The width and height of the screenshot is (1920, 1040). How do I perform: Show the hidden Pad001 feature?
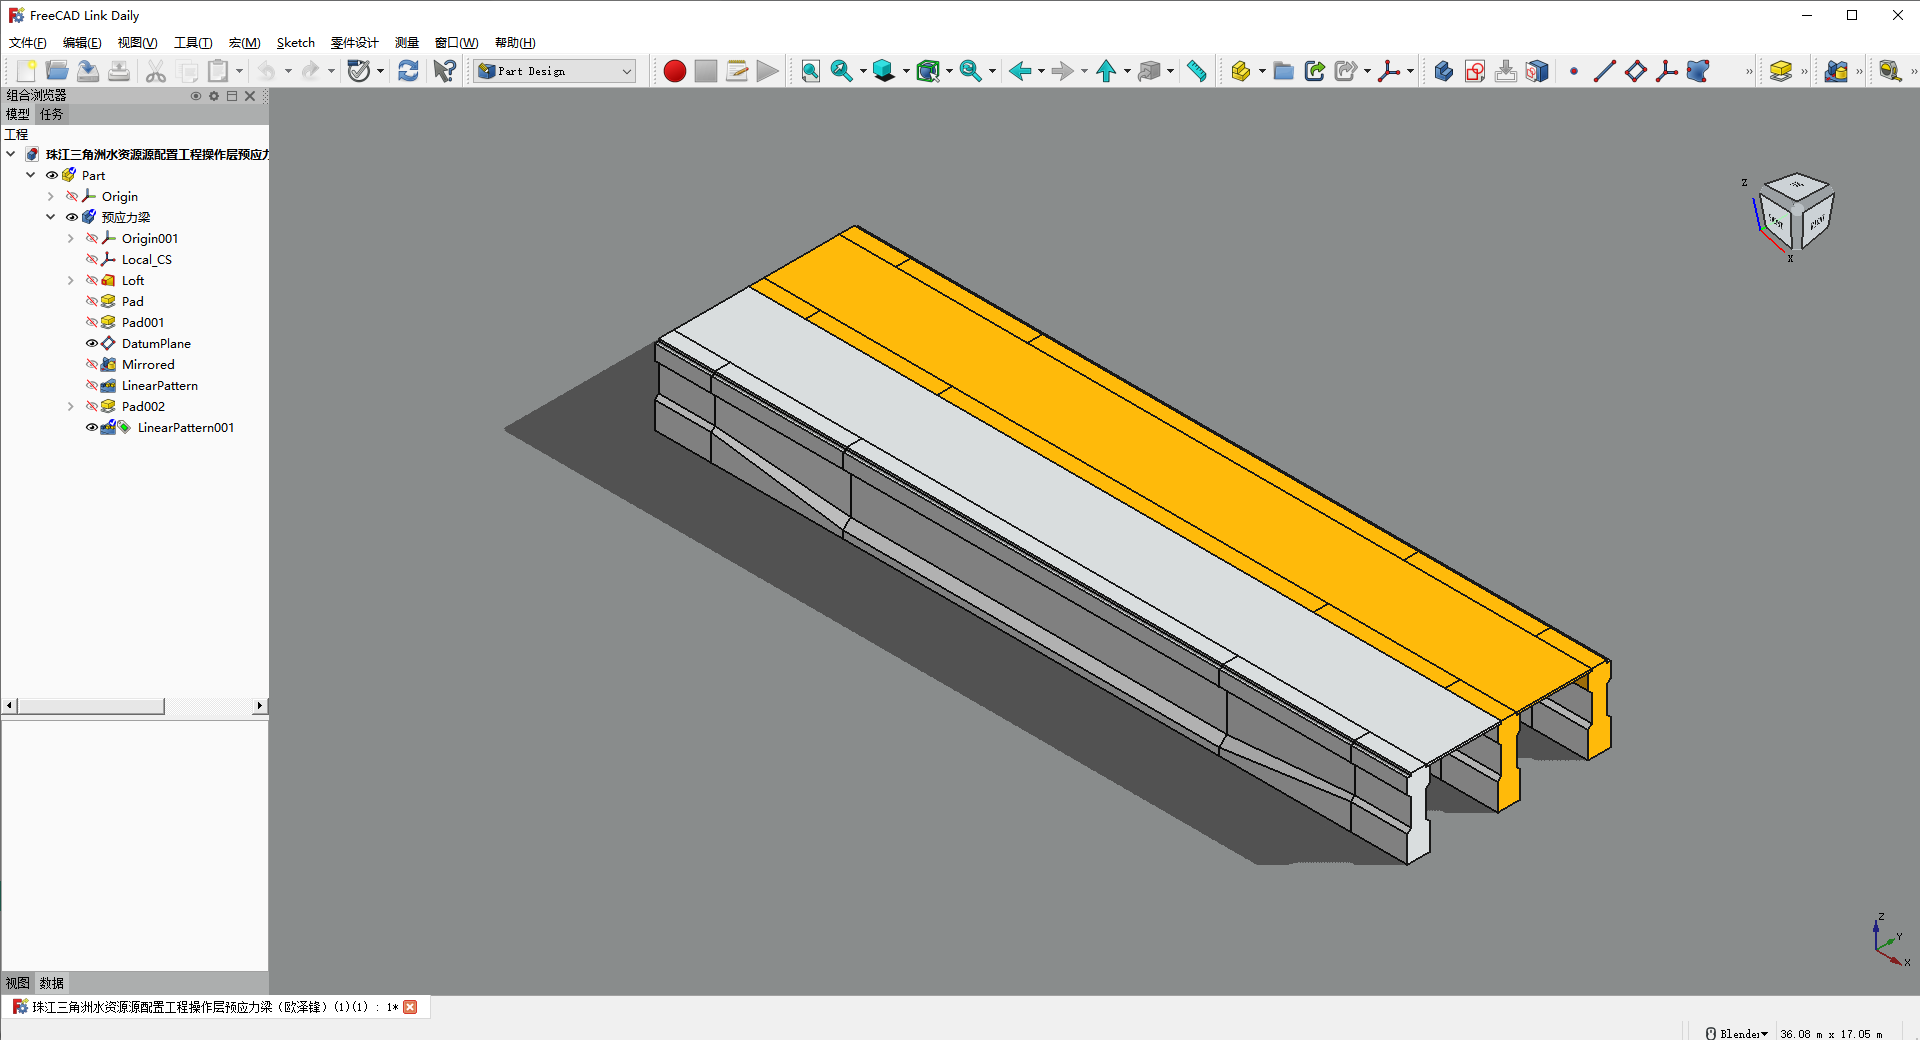(92, 322)
